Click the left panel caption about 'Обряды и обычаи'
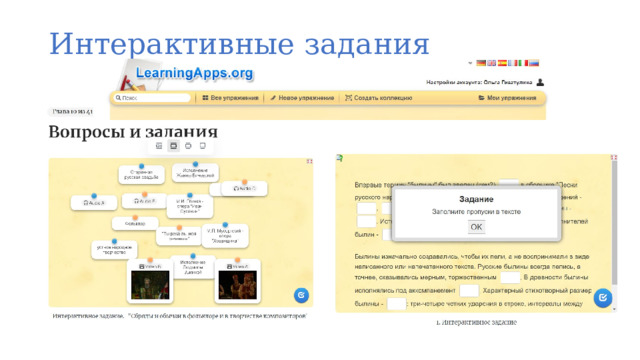The height and width of the screenshot is (360, 640). coord(180,316)
